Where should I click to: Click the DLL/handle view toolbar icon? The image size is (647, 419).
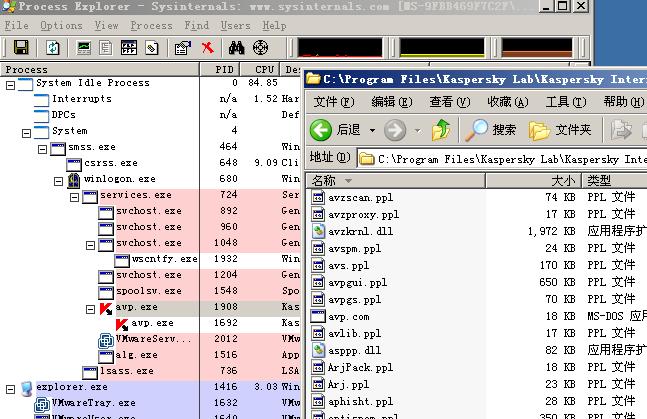(152, 48)
